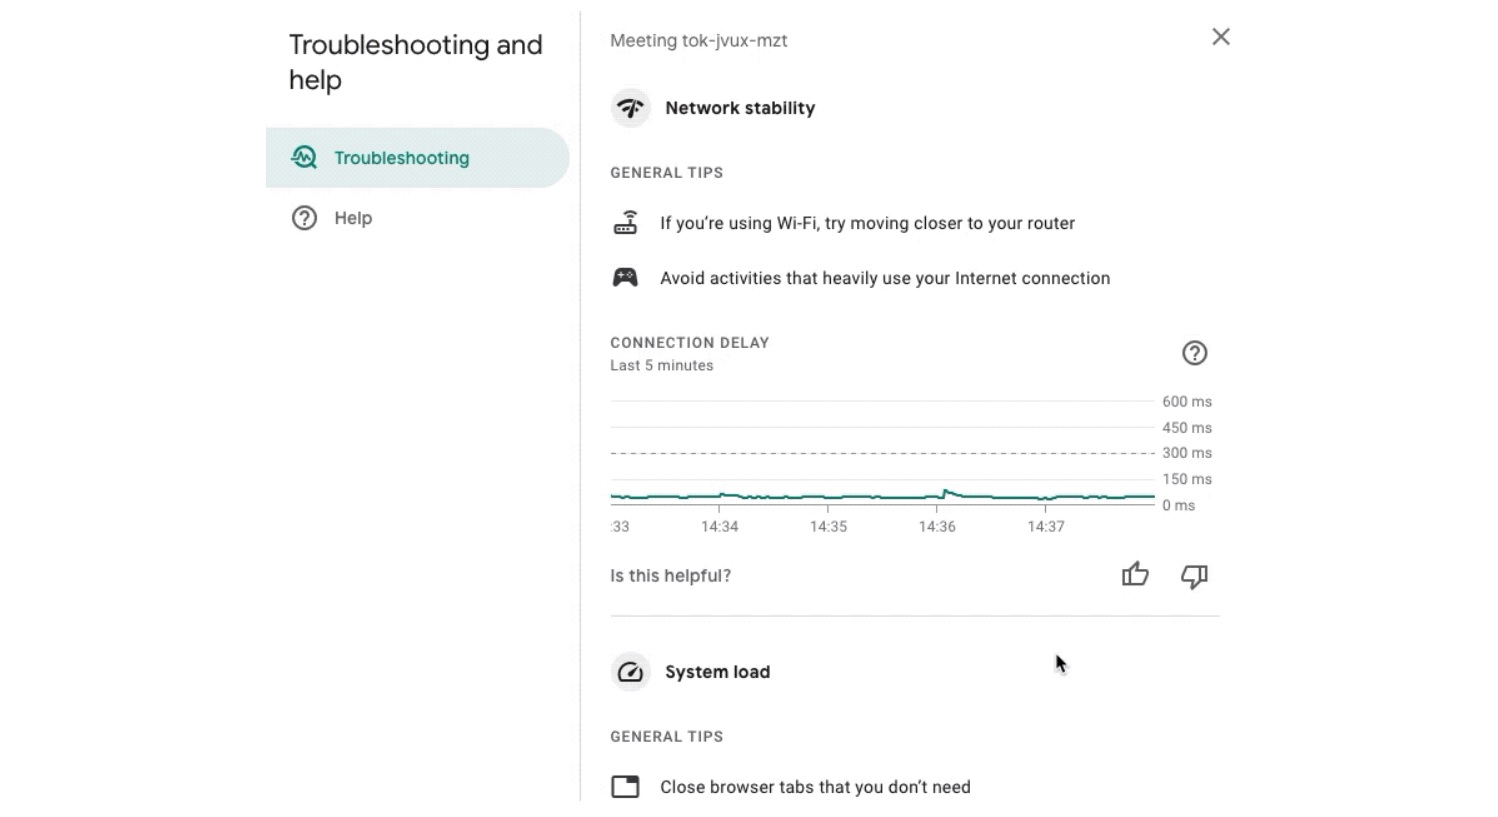Open the Help sidebar section
The image size is (1498, 817).
point(352,218)
